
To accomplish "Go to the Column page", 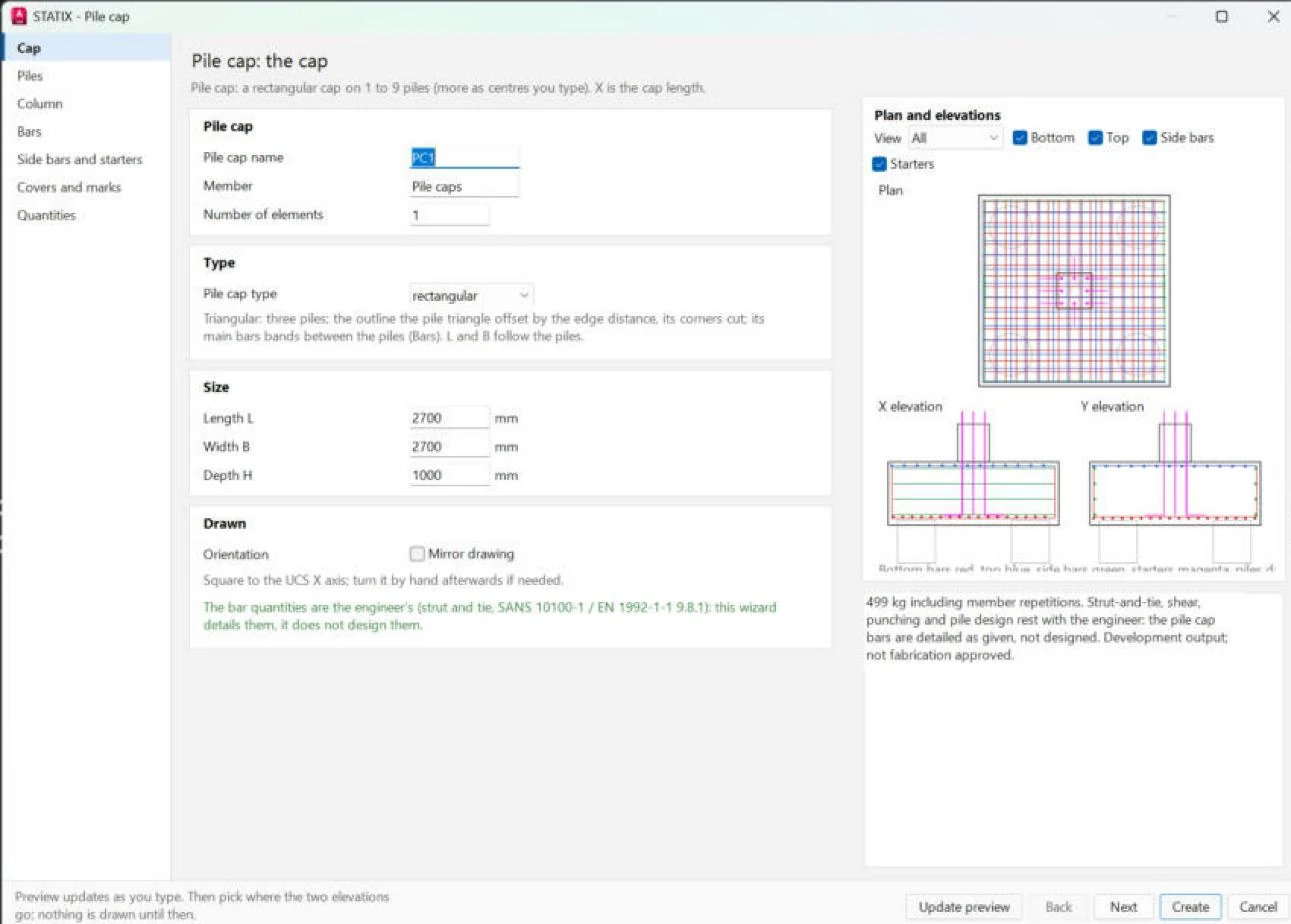I will [x=86, y=104].
